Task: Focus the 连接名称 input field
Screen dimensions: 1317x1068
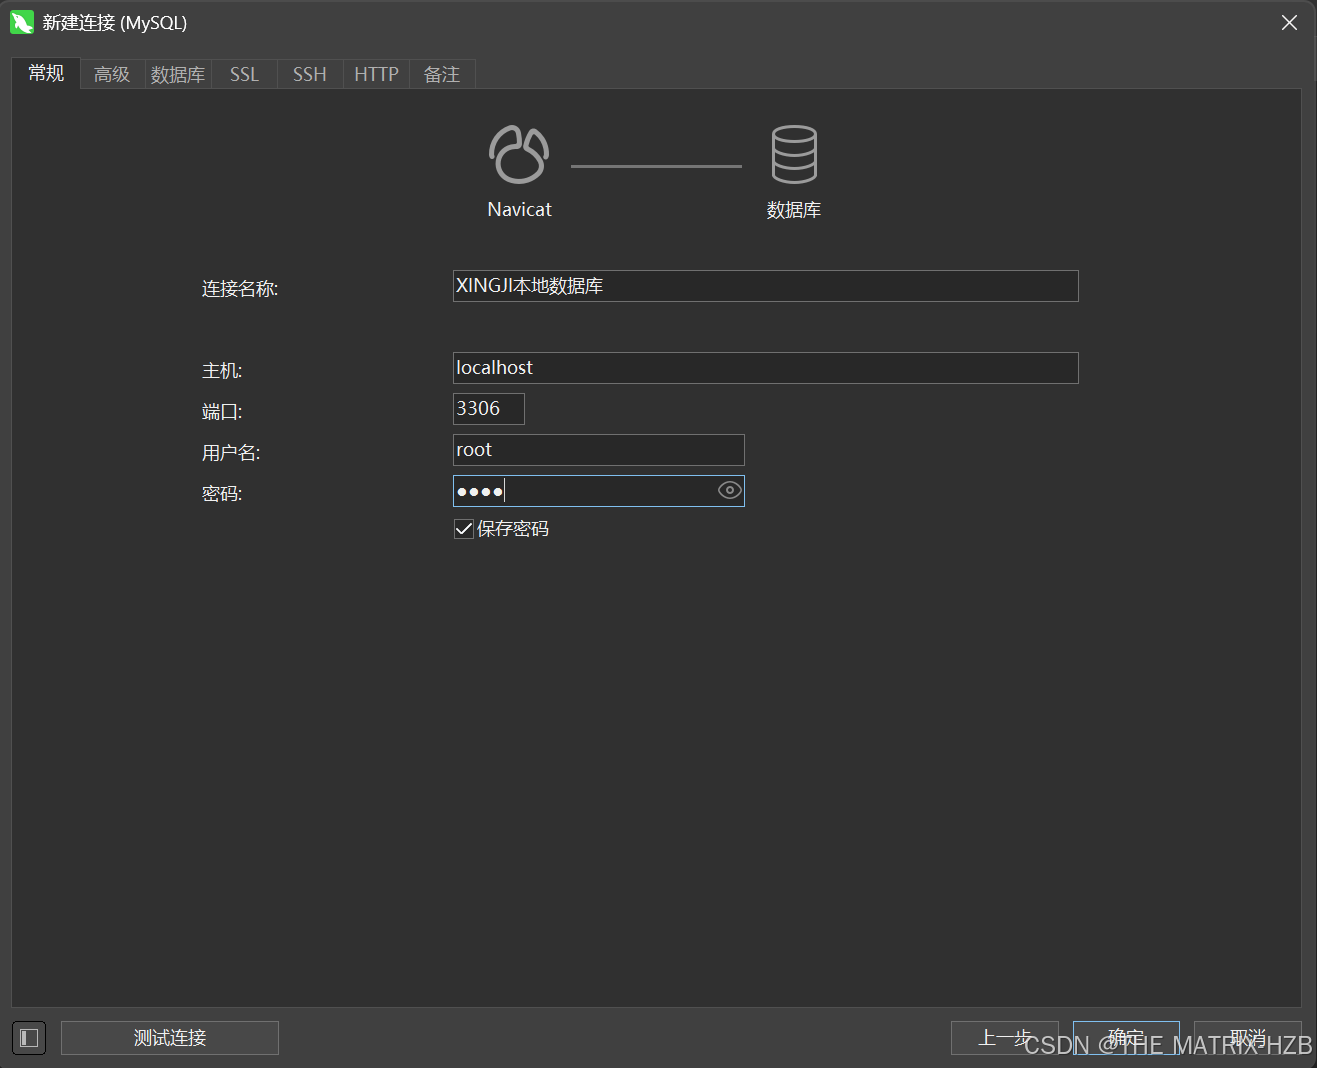Action: coord(766,286)
